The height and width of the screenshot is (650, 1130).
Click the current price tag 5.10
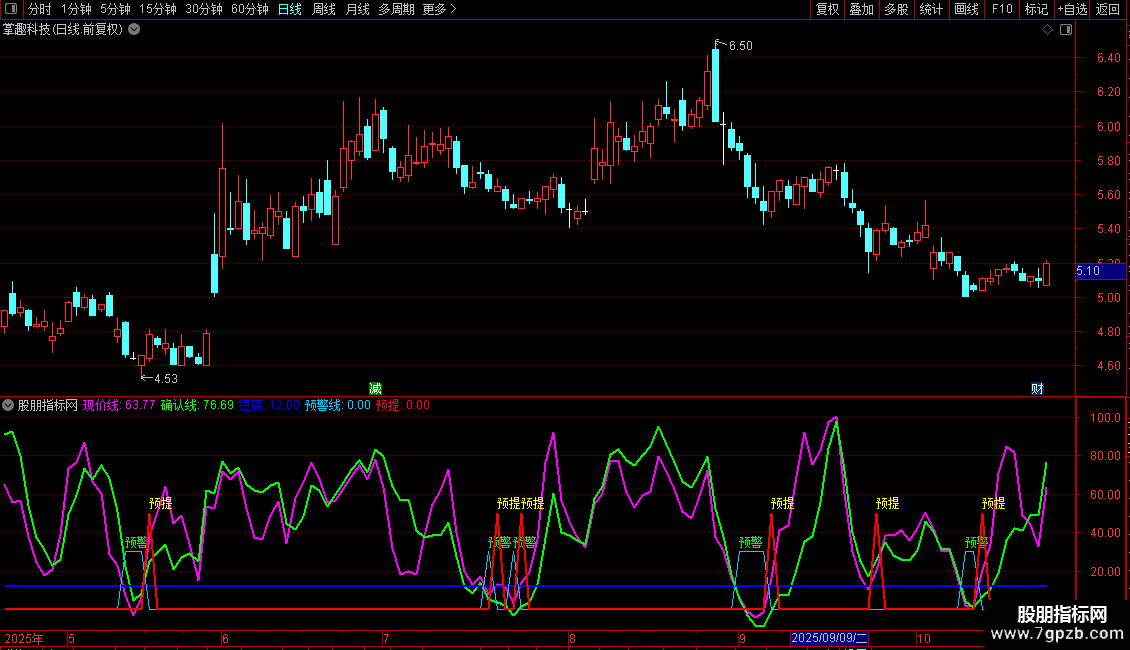click(x=1100, y=271)
